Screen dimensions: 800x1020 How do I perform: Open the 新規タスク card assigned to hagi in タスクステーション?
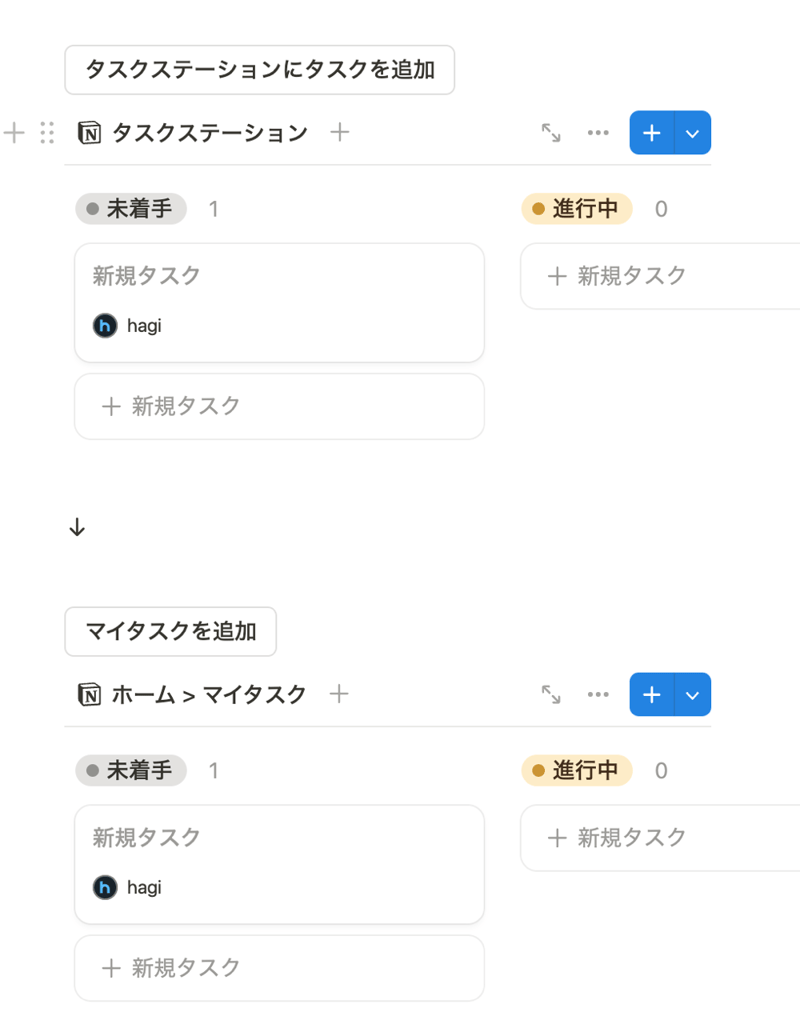coord(279,302)
